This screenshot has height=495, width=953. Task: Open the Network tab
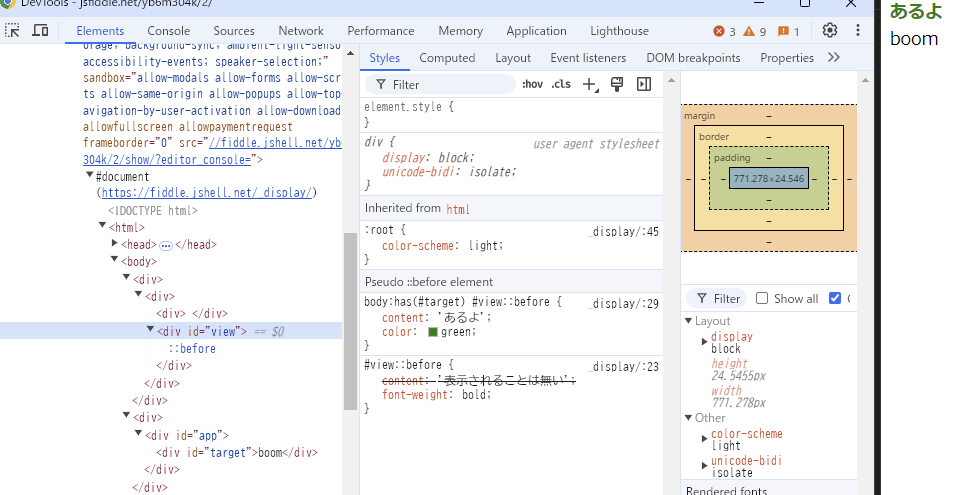301,30
